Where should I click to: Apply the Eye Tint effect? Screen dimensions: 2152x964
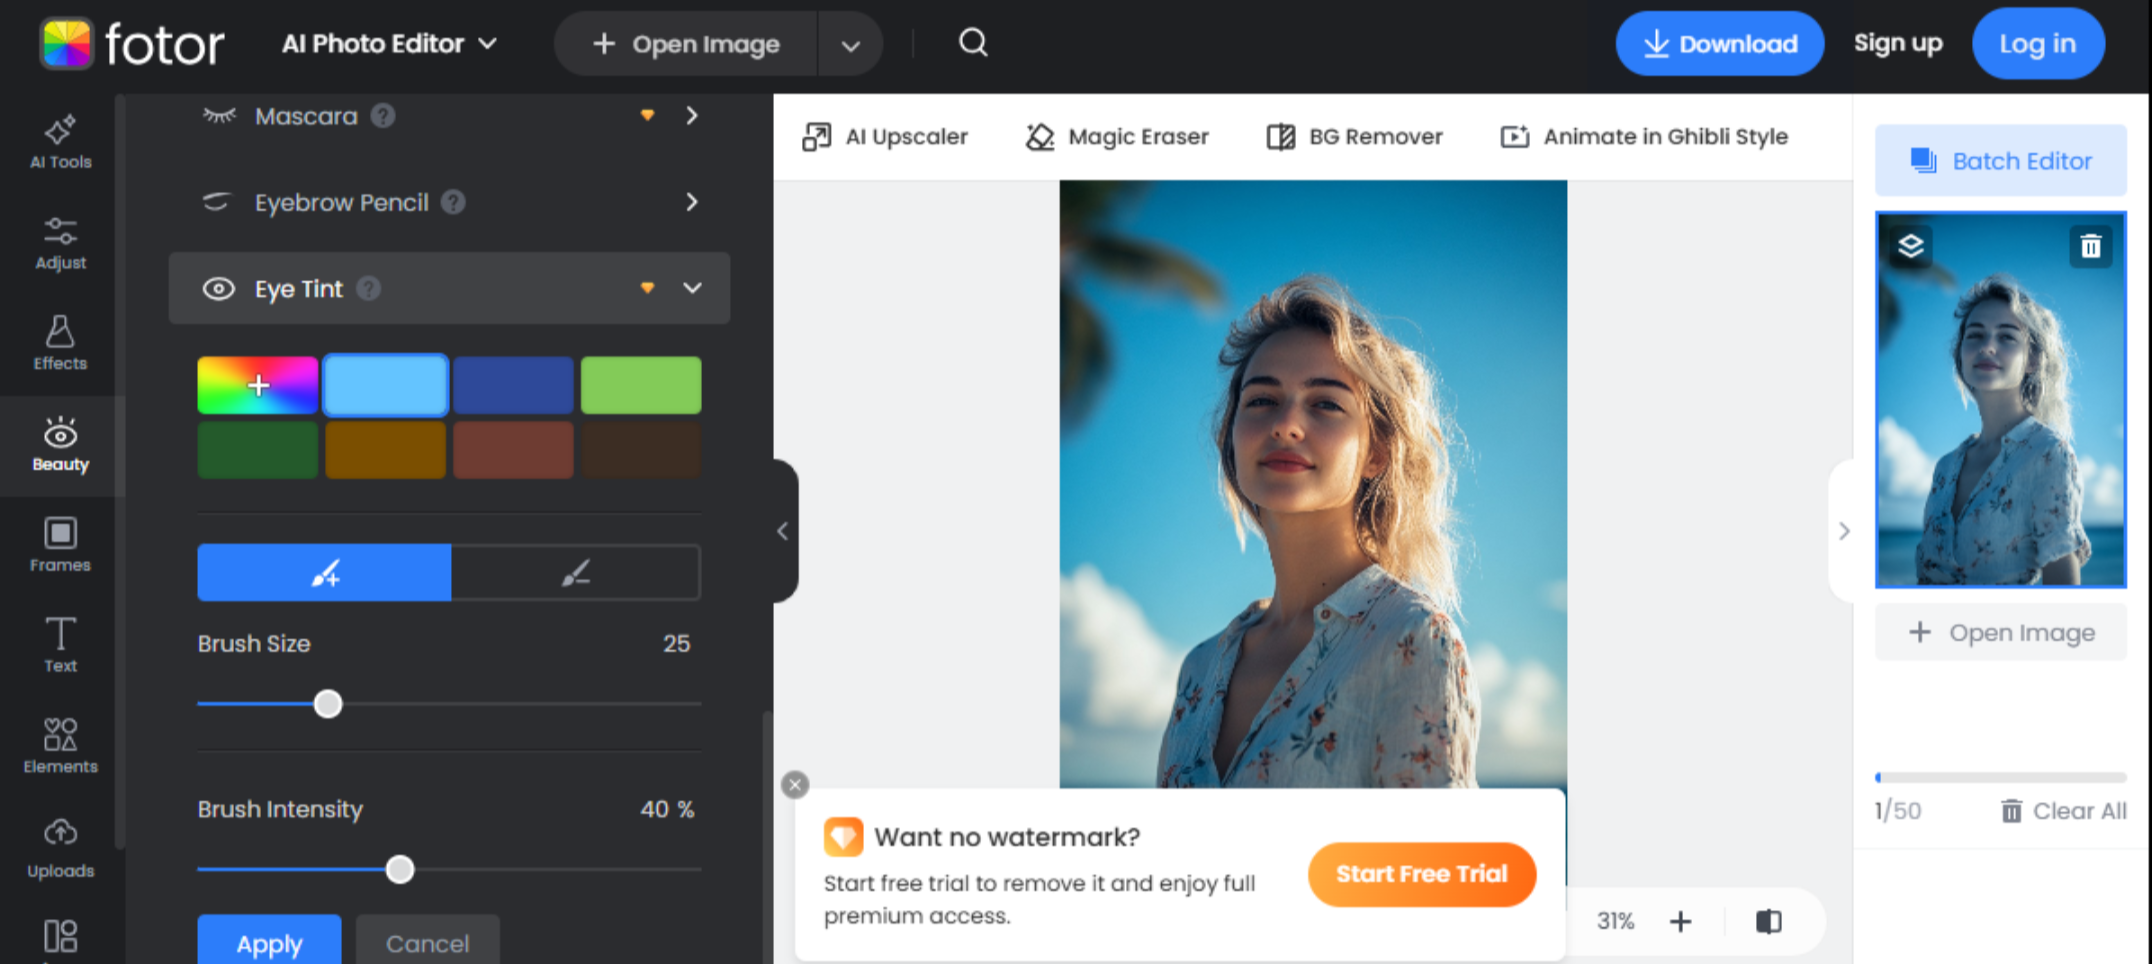(x=268, y=942)
